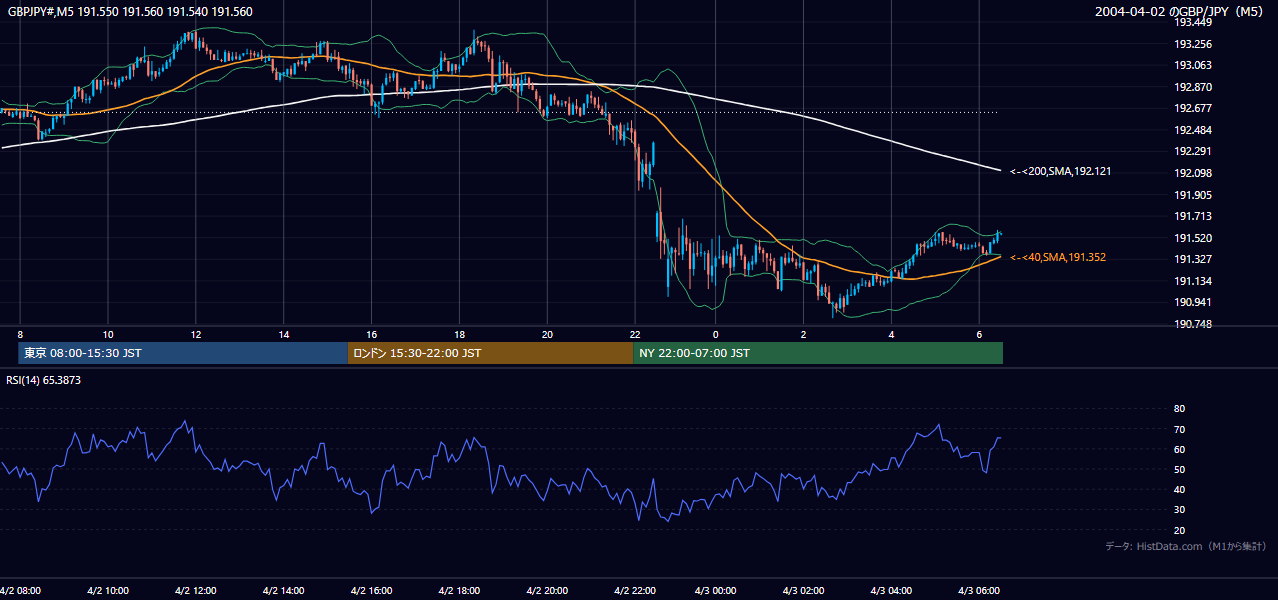Viewport: 1278px width, 600px height.
Task: Click RSI axis level 50
Action: [x=1179, y=469]
